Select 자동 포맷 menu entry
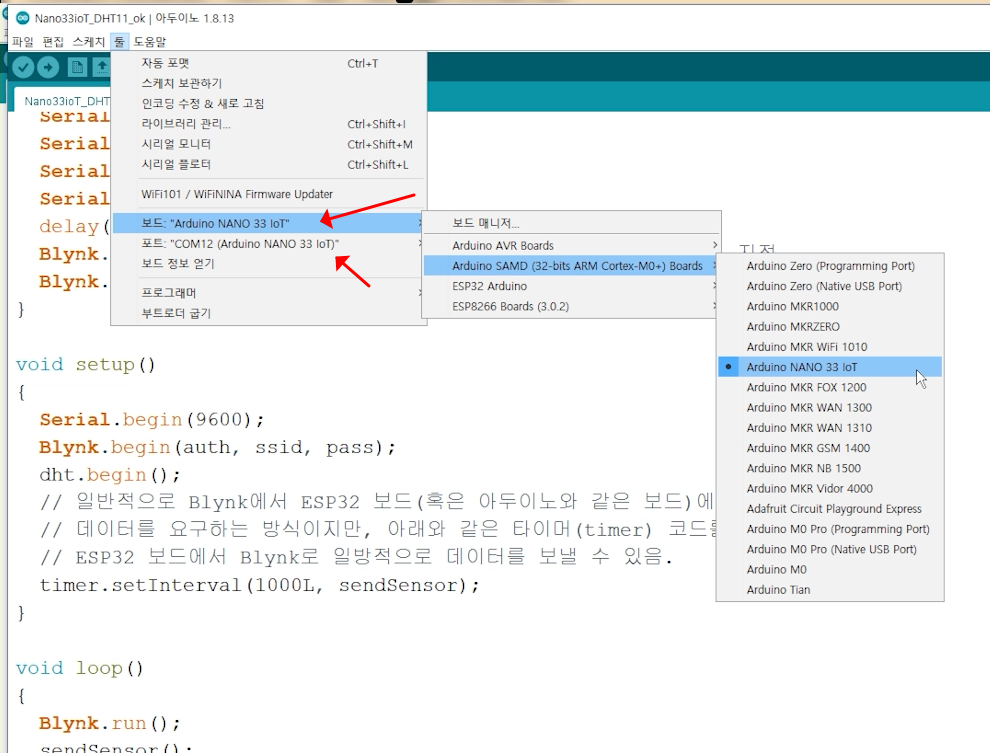 pos(270,63)
